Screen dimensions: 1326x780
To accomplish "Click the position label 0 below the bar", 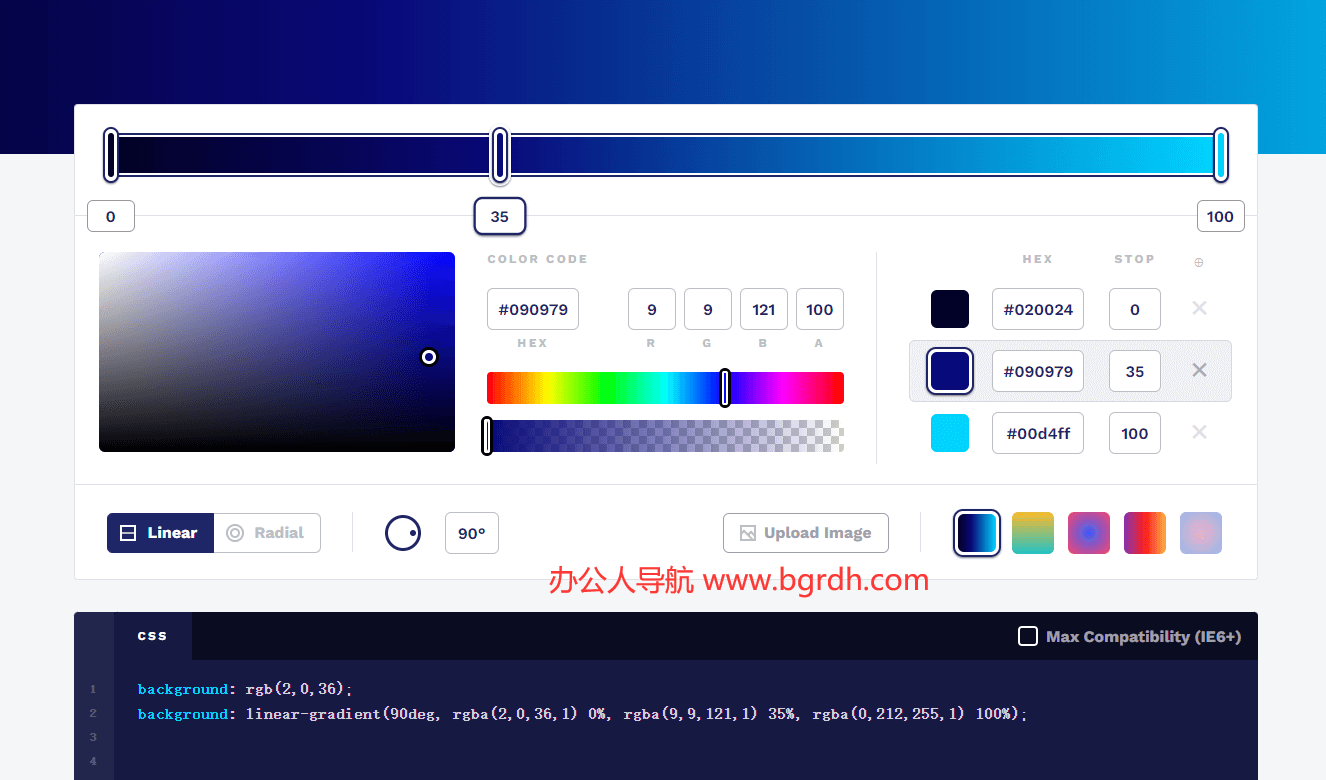I will click(111, 216).
